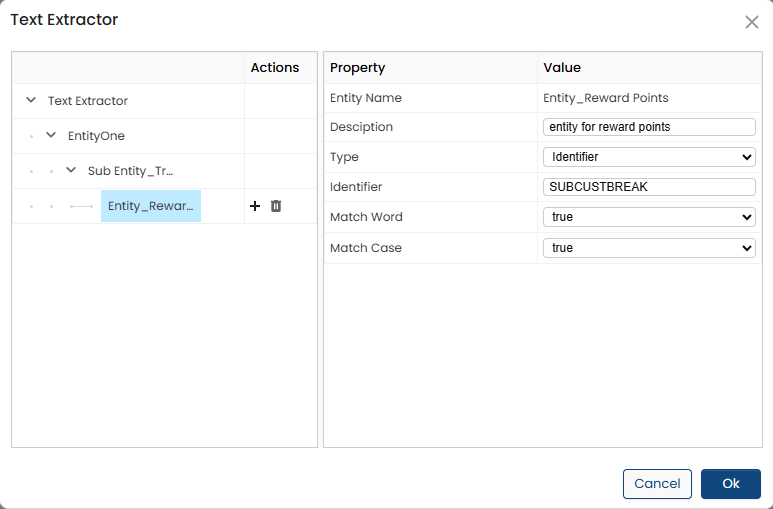The height and width of the screenshot is (509, 773).
Task: Click the Identifier text field
Action: tap(648, 187)
